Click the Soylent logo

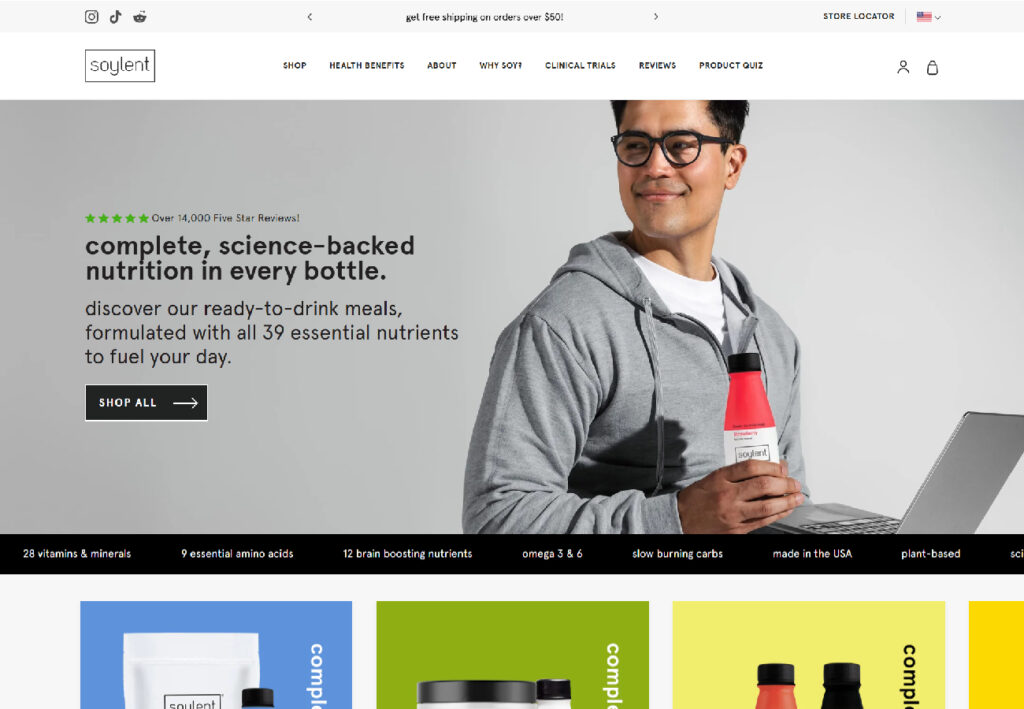120,65
